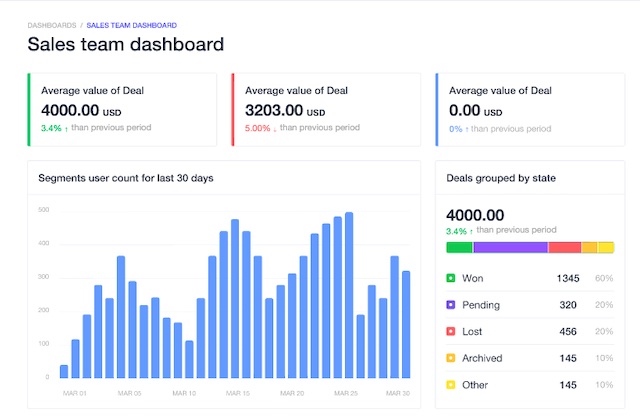Open the DASHBOARDS breadcrumb link
The width and height of the screenshot is (640, 420).
(52, 25)
